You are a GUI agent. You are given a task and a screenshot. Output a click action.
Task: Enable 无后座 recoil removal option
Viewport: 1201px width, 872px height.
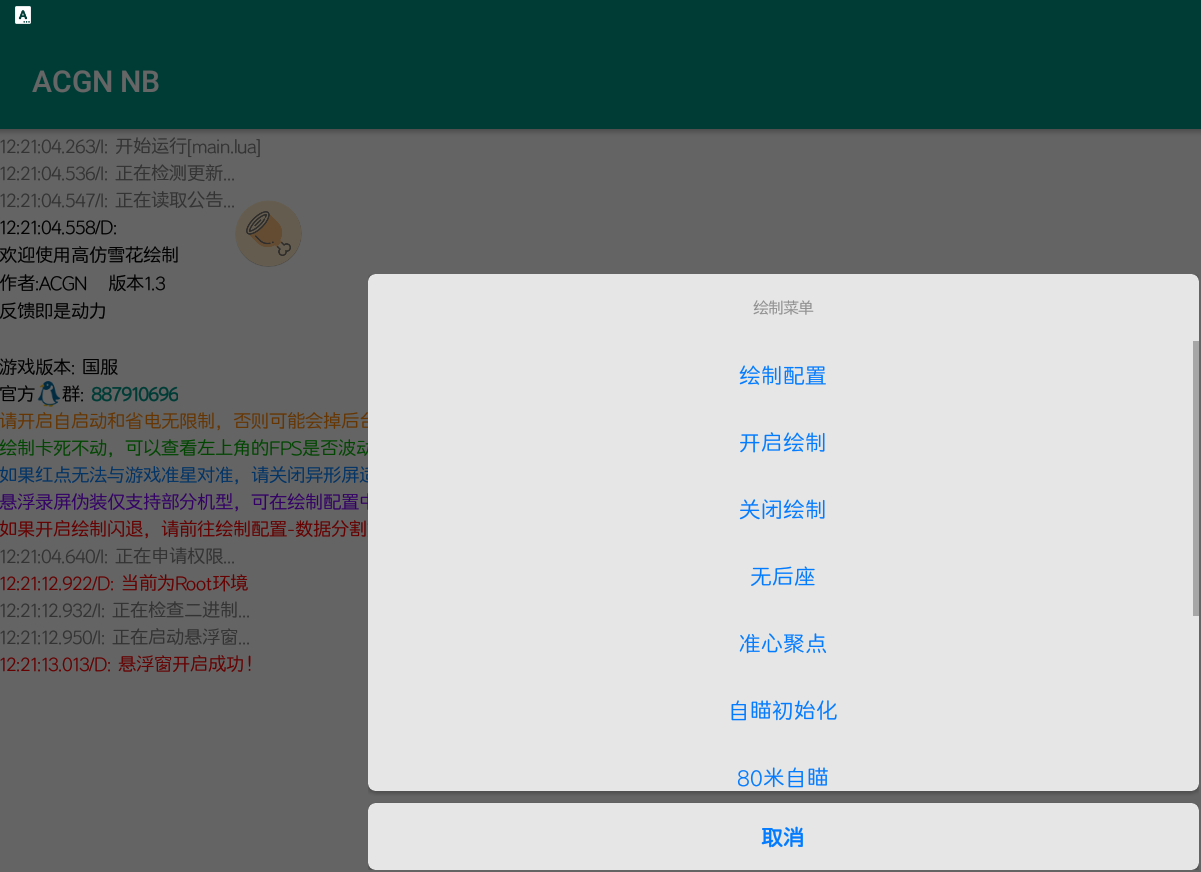point(782,577)
